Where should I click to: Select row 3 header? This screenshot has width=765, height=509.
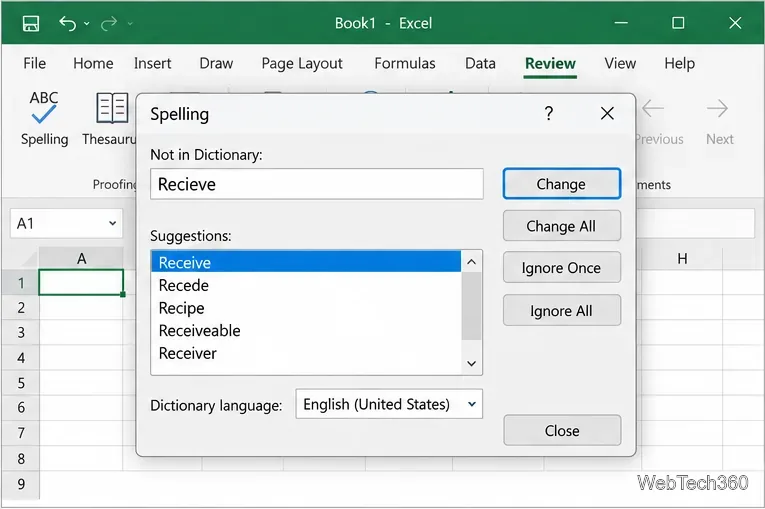pos(20,332)
